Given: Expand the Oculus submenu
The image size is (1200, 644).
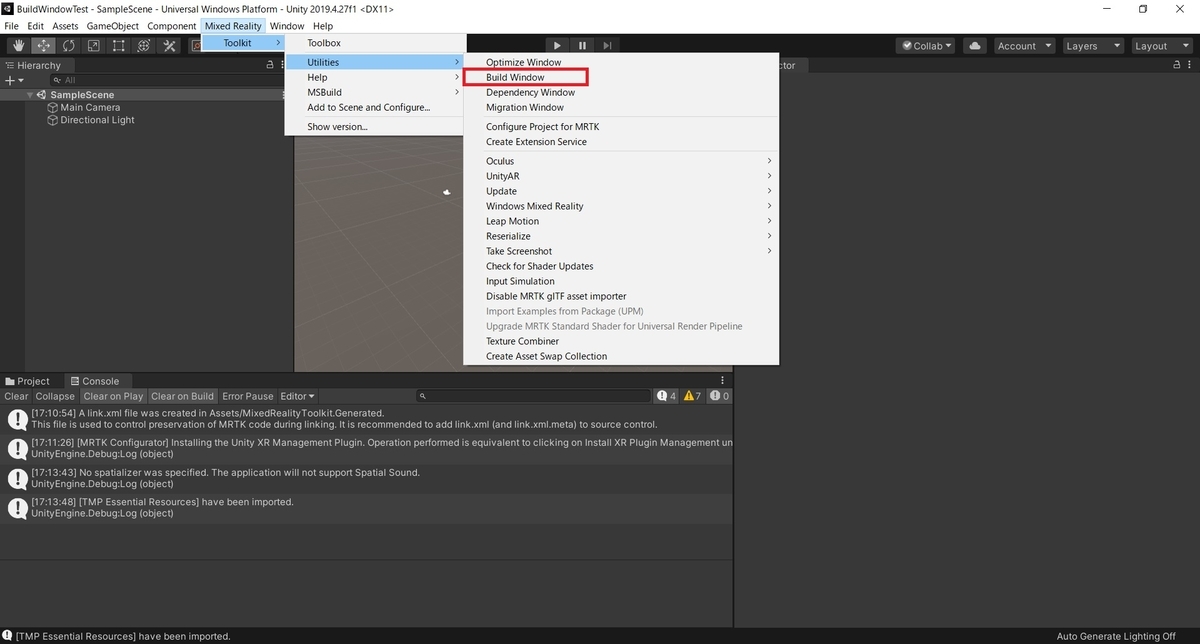Looking at the screenshot, I should coord(621,161).
